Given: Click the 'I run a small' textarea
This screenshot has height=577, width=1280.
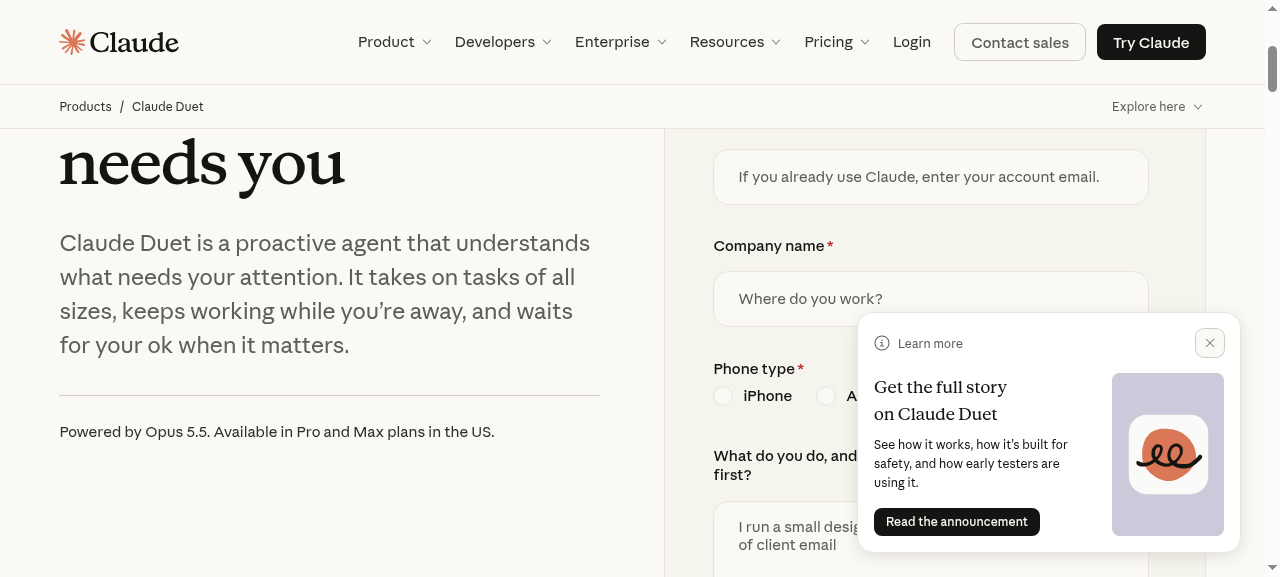Looking at the screenshot, I should point(785,540).
